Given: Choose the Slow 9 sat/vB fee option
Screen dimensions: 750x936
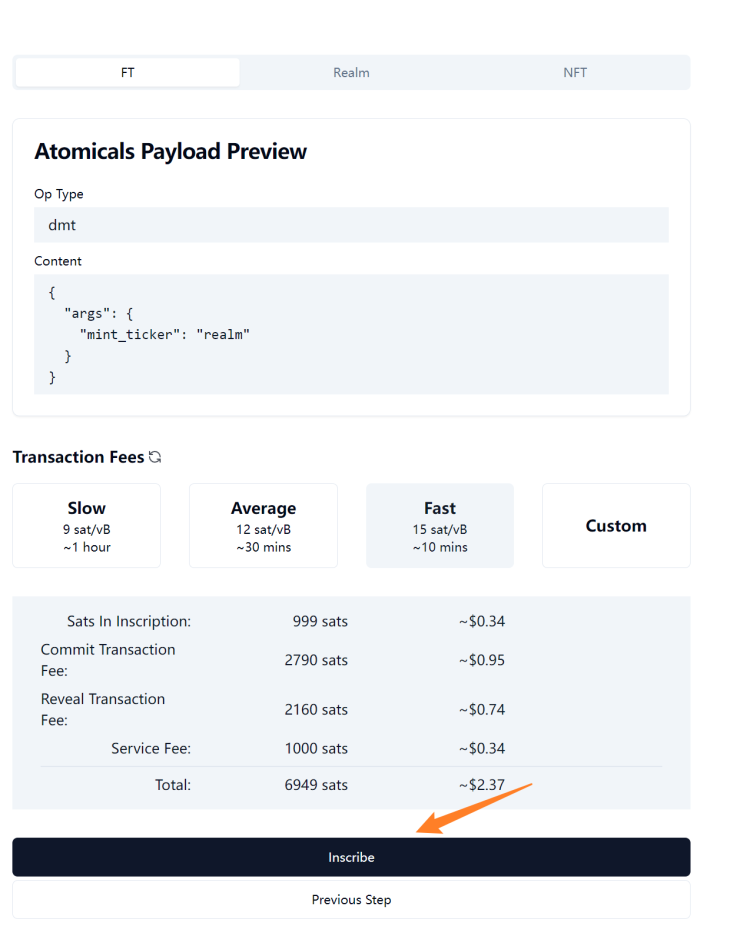Looking at the screenshot, I should [x=87, y=526].
